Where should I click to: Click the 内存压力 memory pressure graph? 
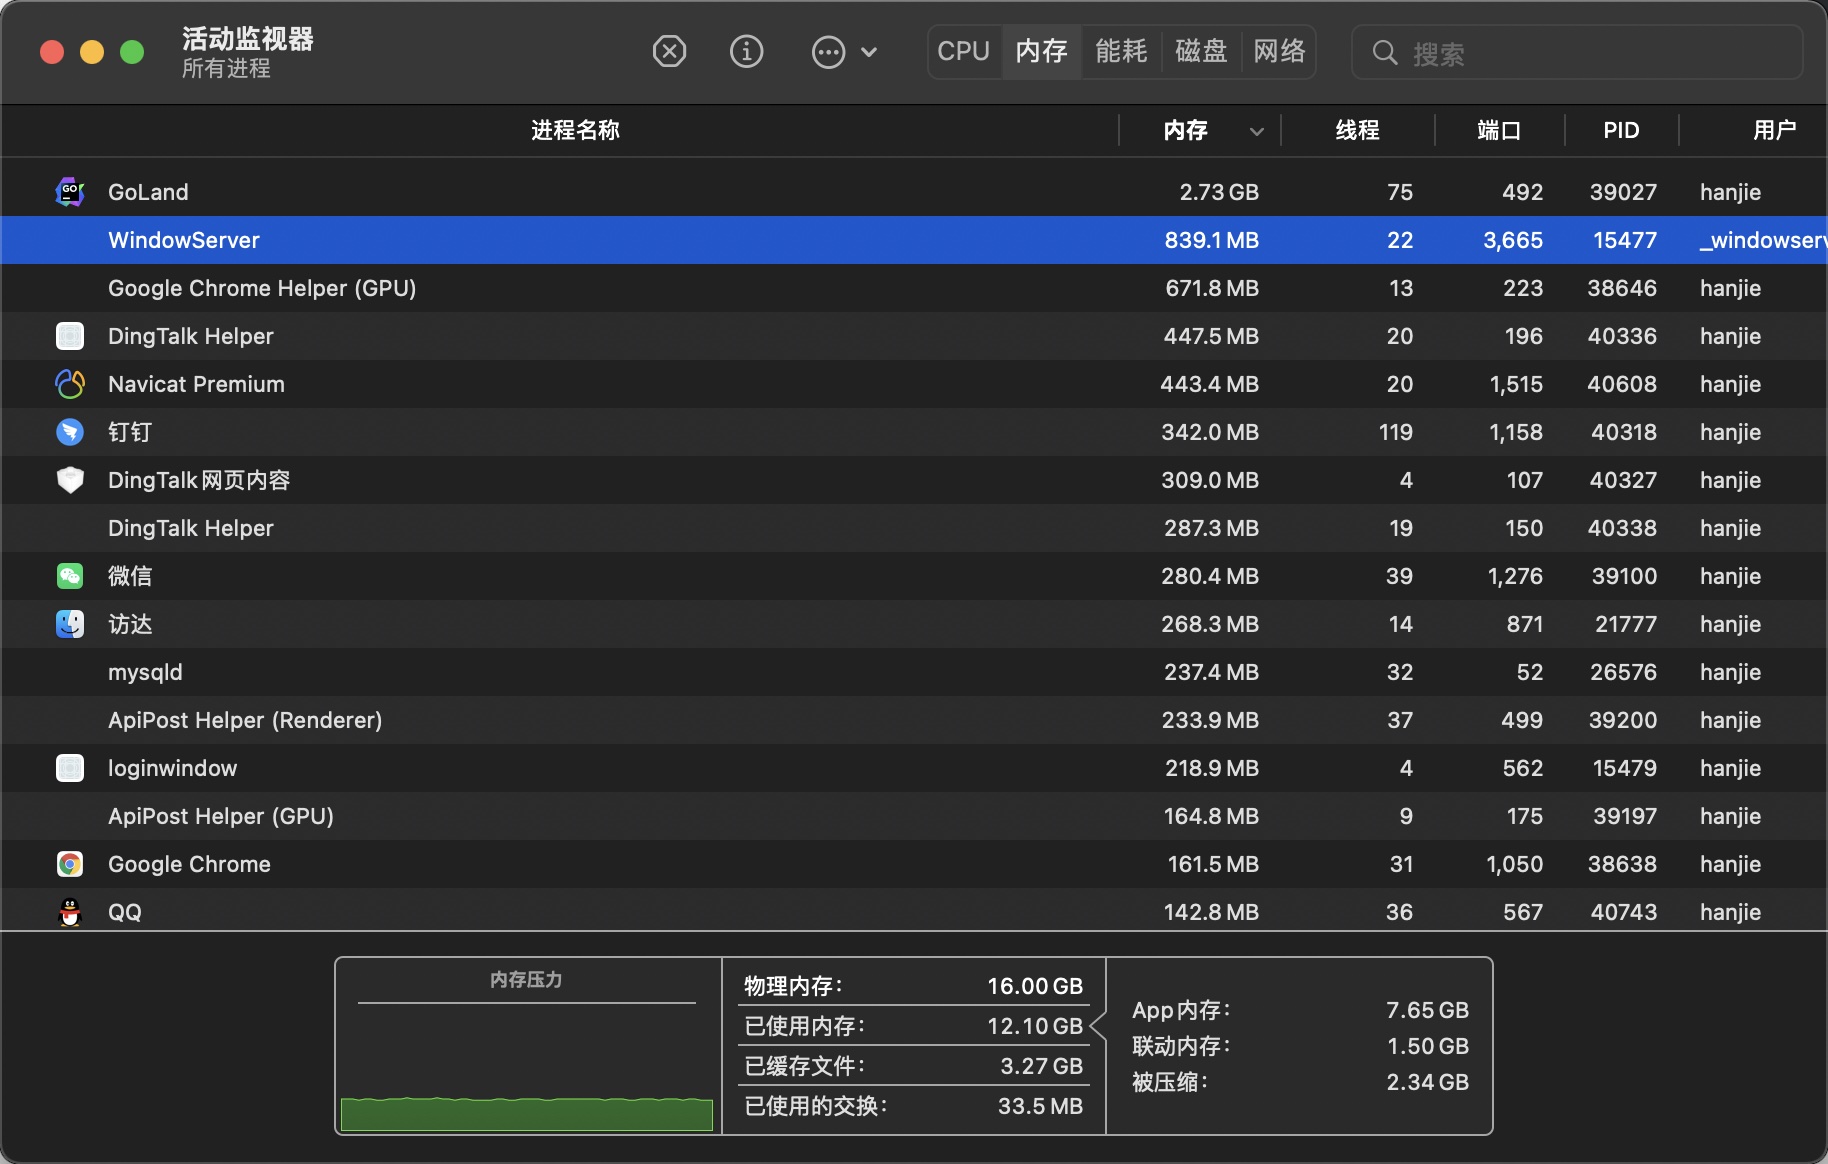click(527, 1060)
